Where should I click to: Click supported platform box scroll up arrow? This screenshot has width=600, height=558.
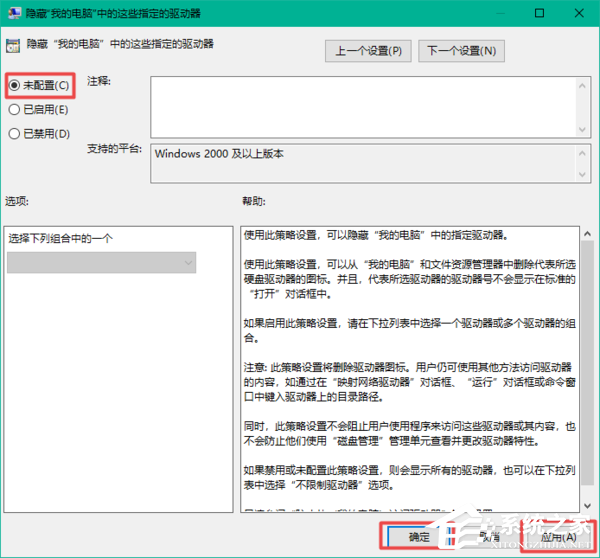click(581, 153)
